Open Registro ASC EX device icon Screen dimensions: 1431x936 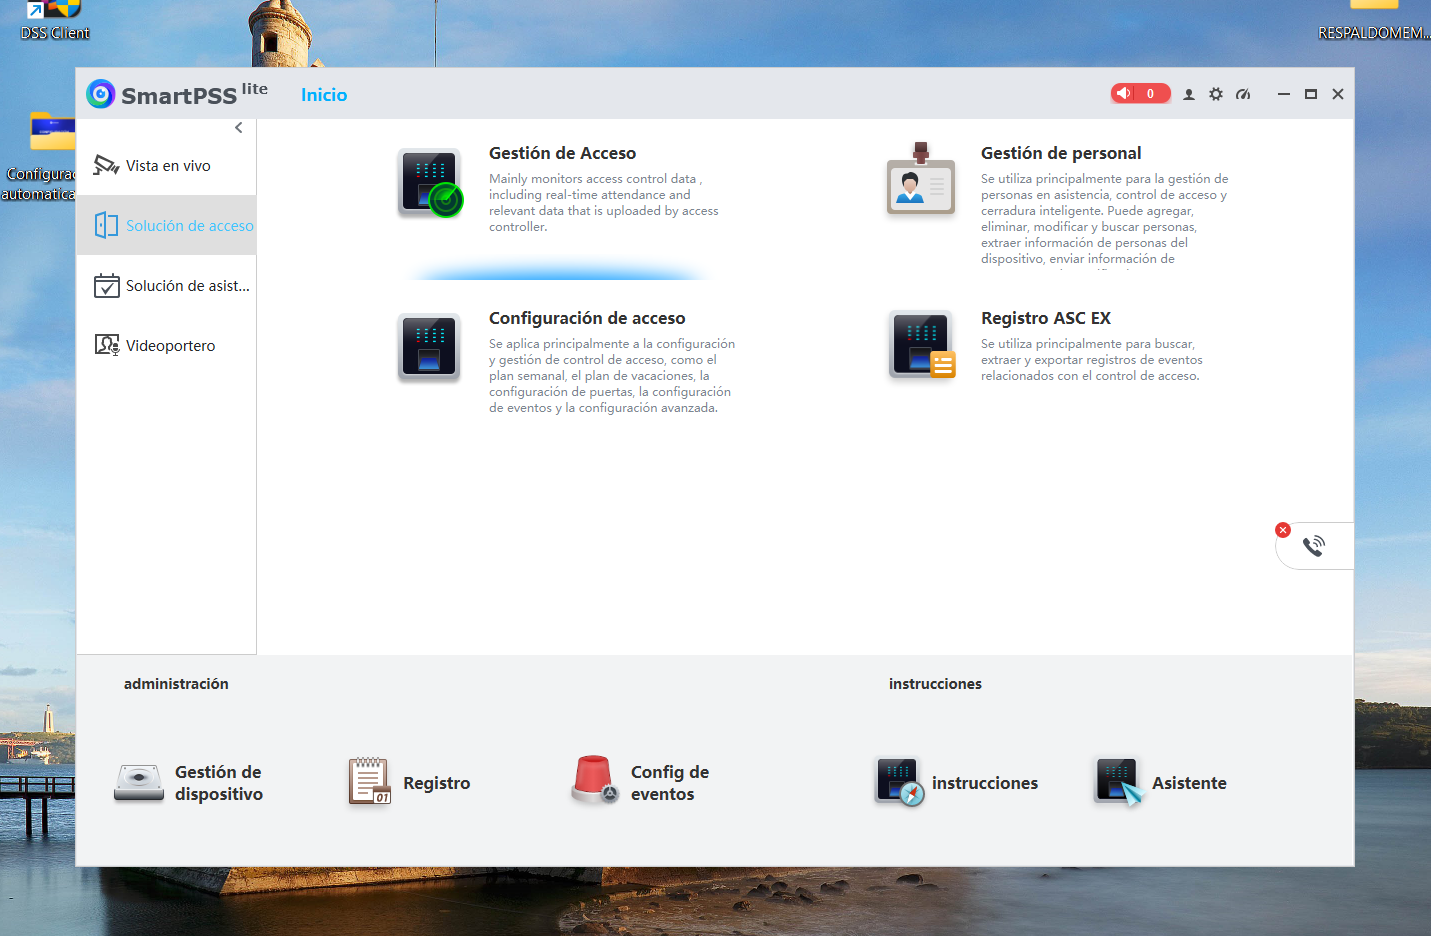coord(922,345)
